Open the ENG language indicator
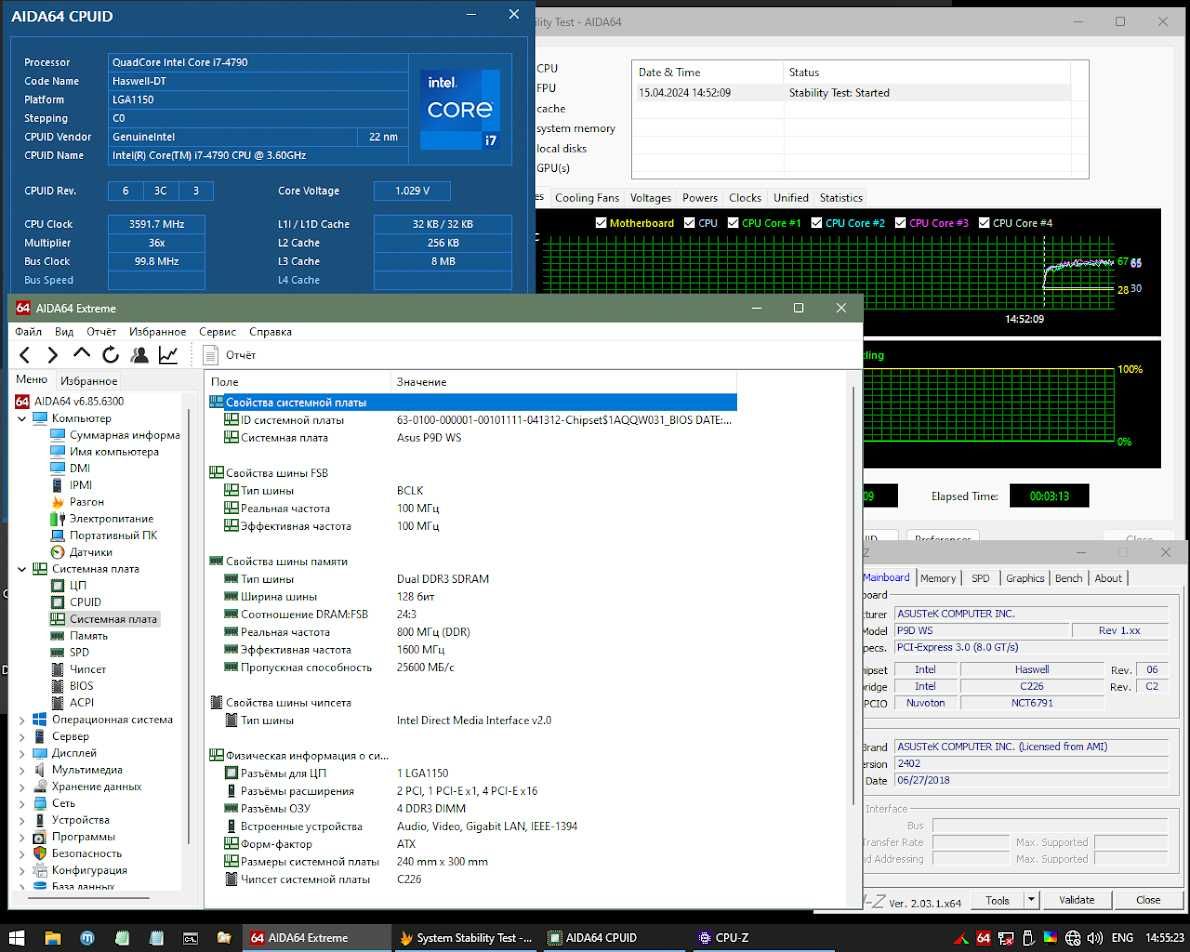1190x952 pixels. click(1122, 938)
